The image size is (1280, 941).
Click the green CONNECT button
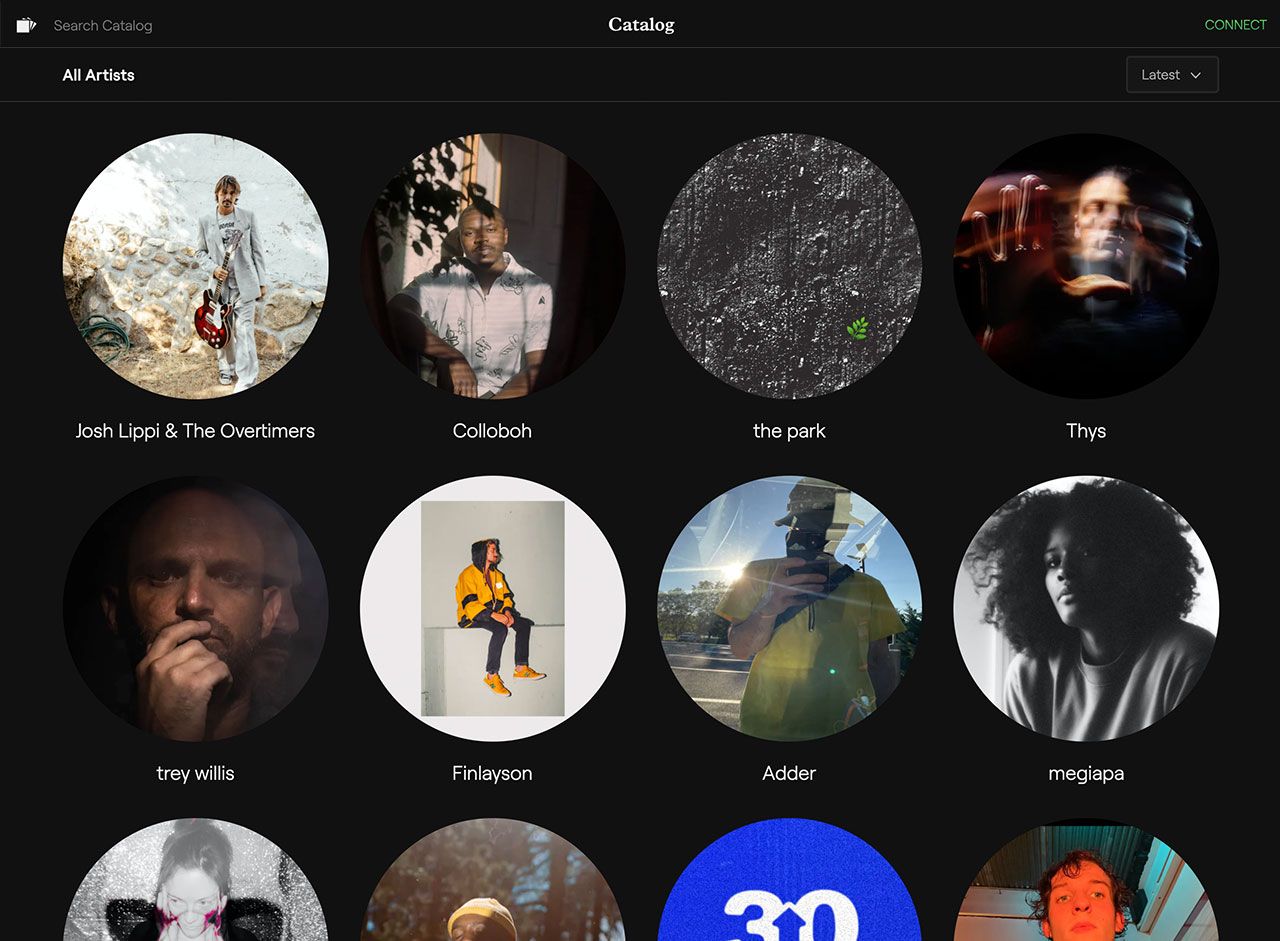click(x=1235, y=25)
